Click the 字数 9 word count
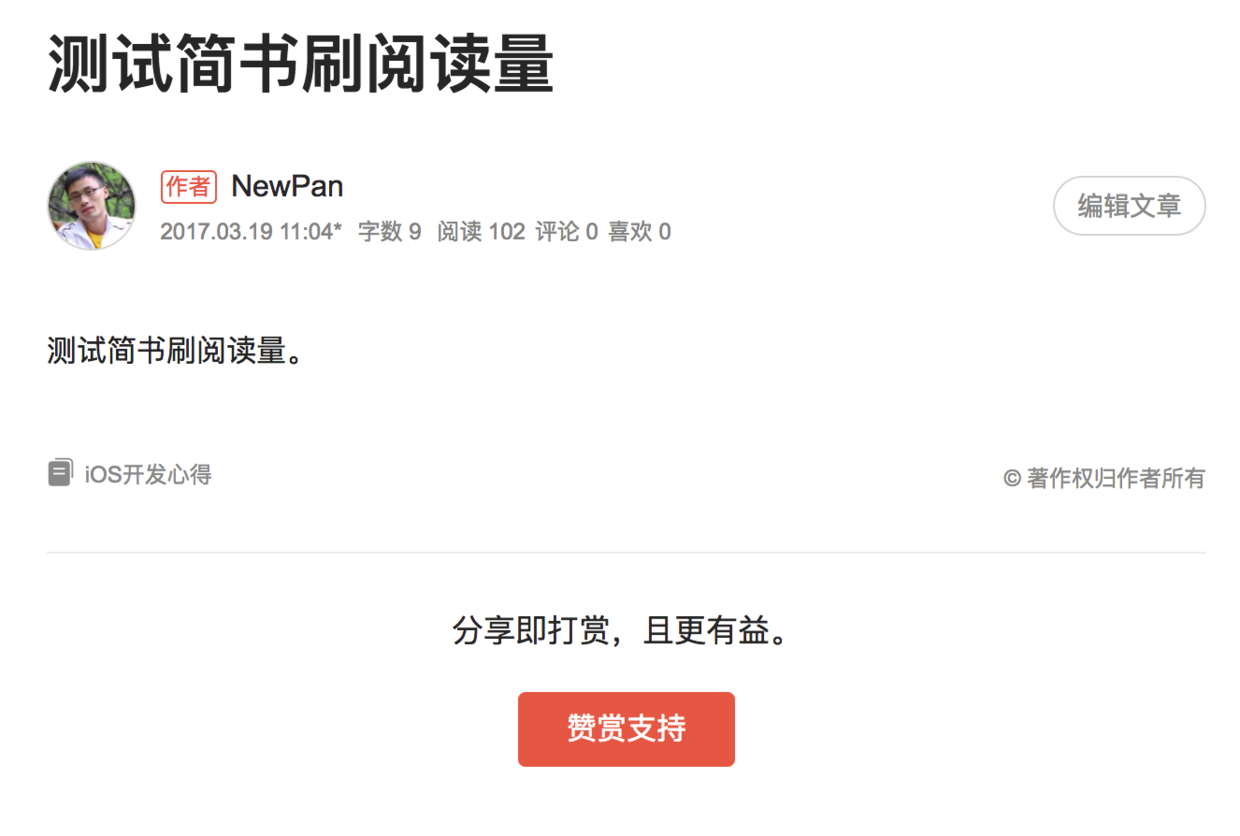This screenshot has width=1240, height=836. 389,232
